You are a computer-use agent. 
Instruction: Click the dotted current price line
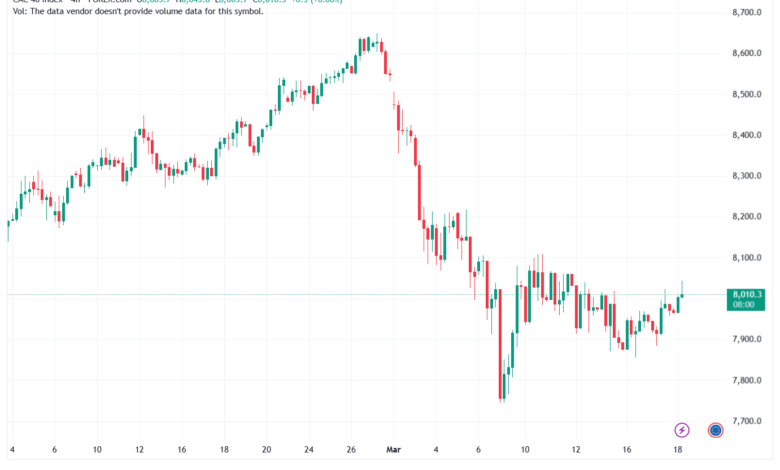point(300,294)
